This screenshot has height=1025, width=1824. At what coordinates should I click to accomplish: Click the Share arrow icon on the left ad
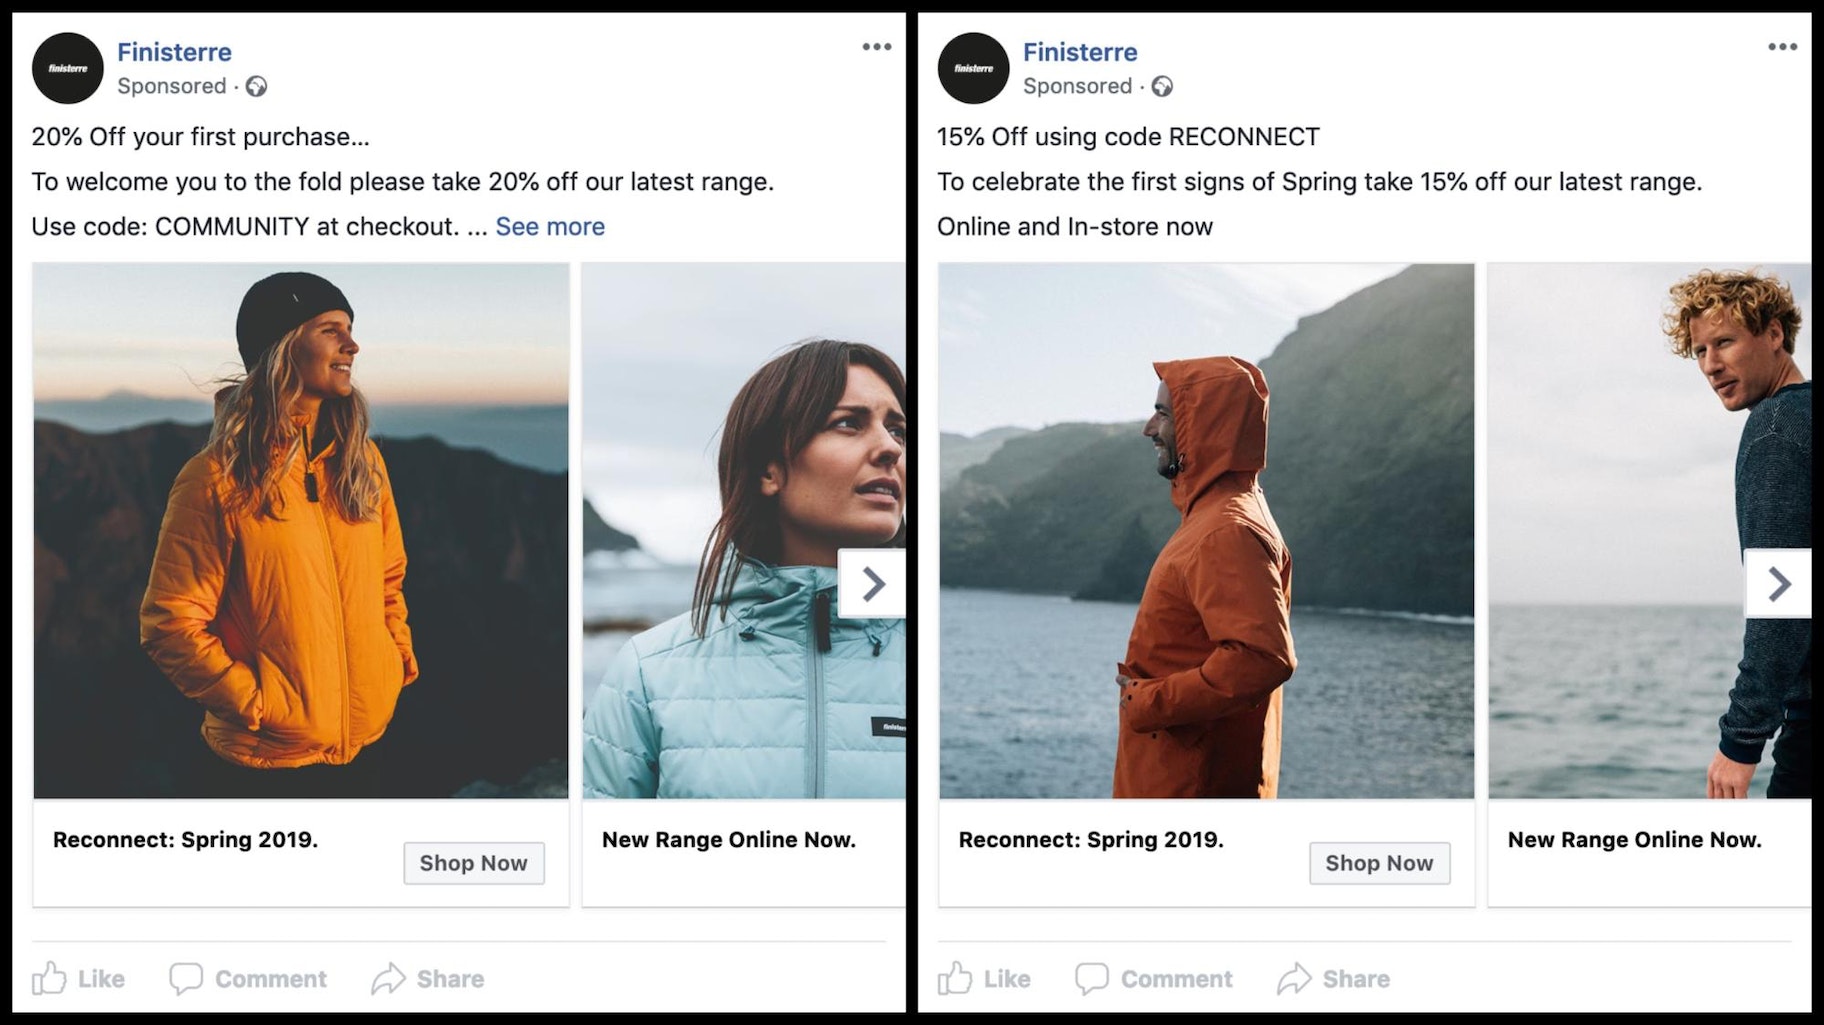tap(390, 978)
